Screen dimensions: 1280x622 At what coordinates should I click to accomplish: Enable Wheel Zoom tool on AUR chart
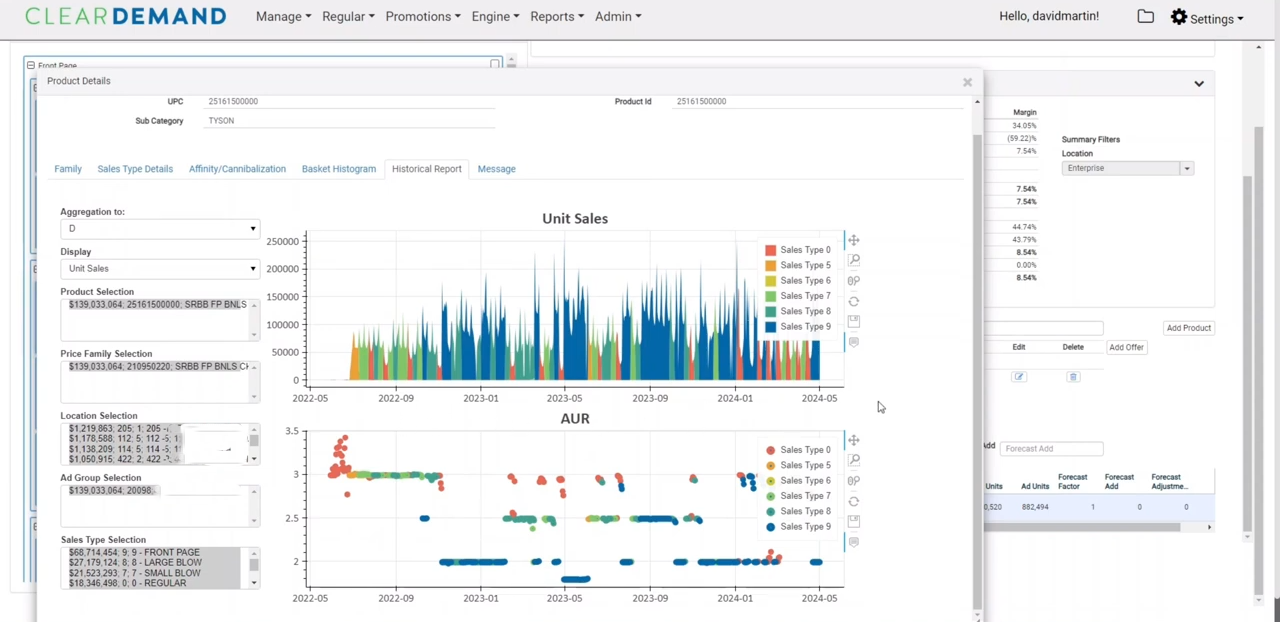(x=853, y=481)
